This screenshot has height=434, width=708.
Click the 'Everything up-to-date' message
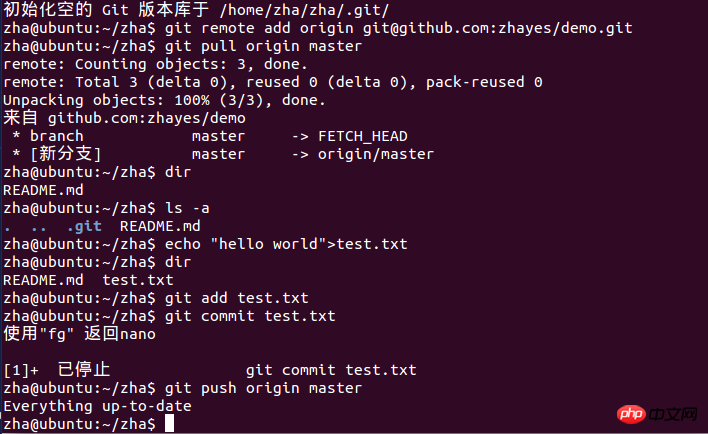(x=98, y=406)
